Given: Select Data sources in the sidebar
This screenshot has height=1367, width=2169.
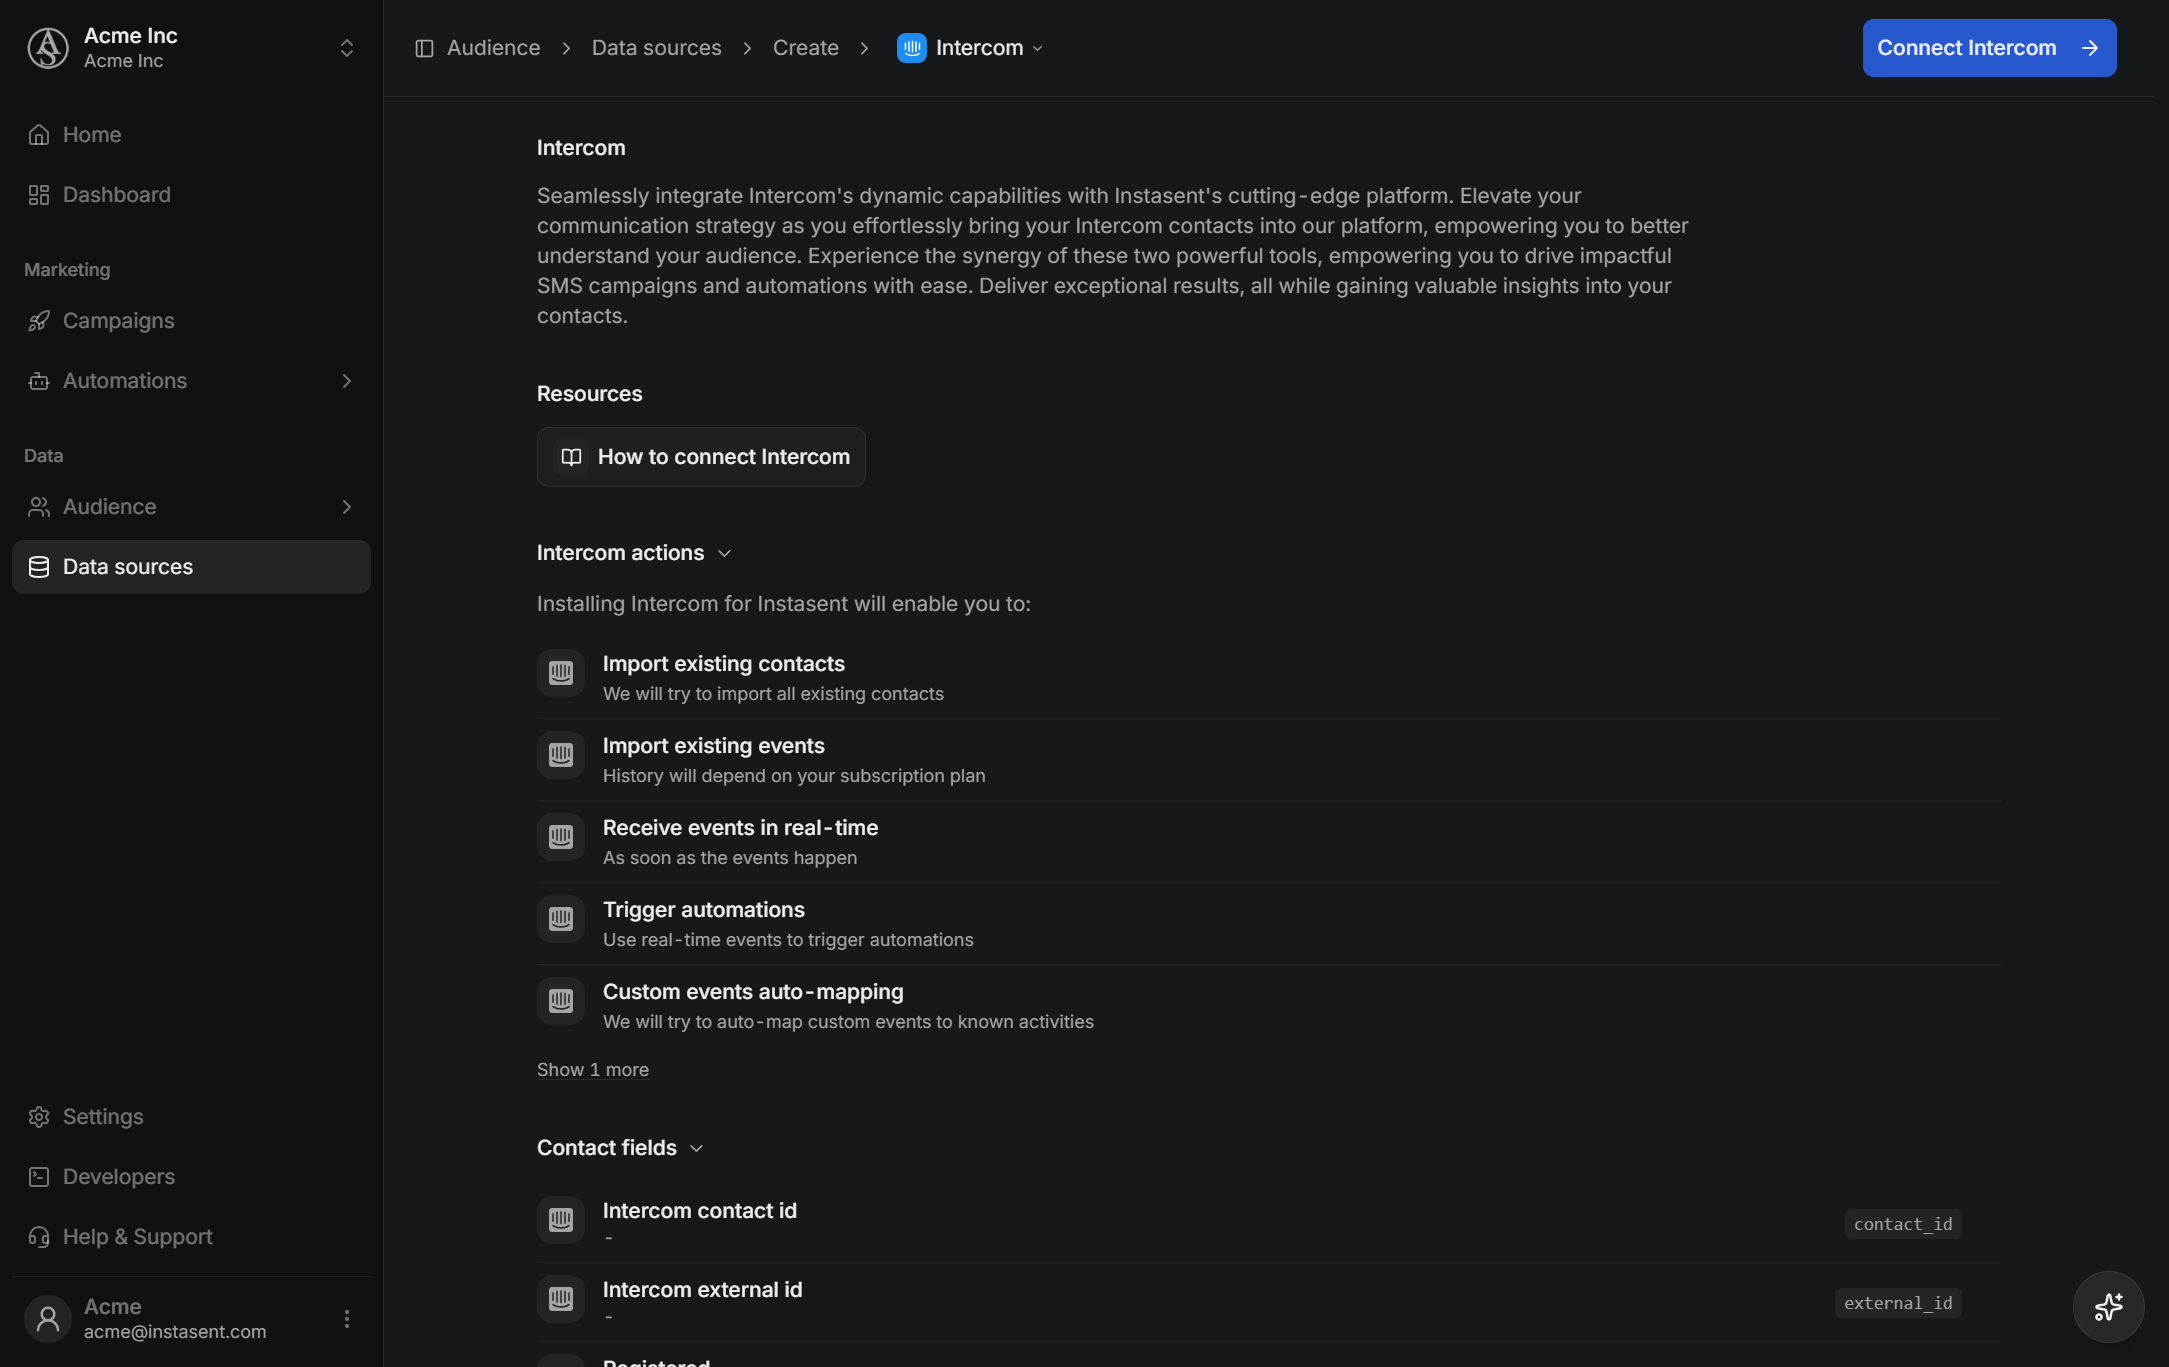Looking at the screenshot, I should pos(191,566).
